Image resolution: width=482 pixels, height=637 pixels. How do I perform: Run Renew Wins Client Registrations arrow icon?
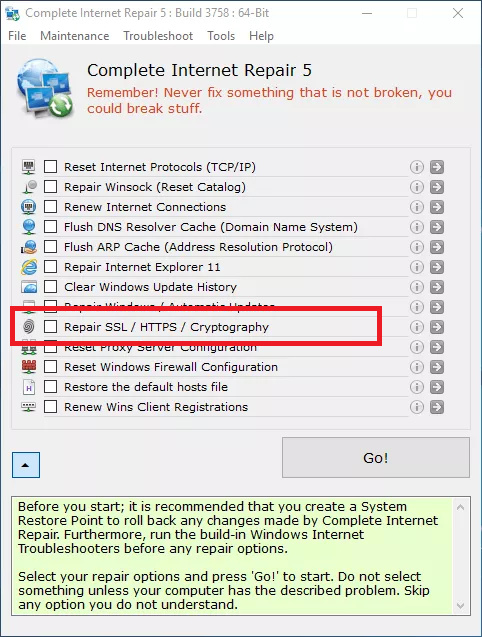coord(437,407)
